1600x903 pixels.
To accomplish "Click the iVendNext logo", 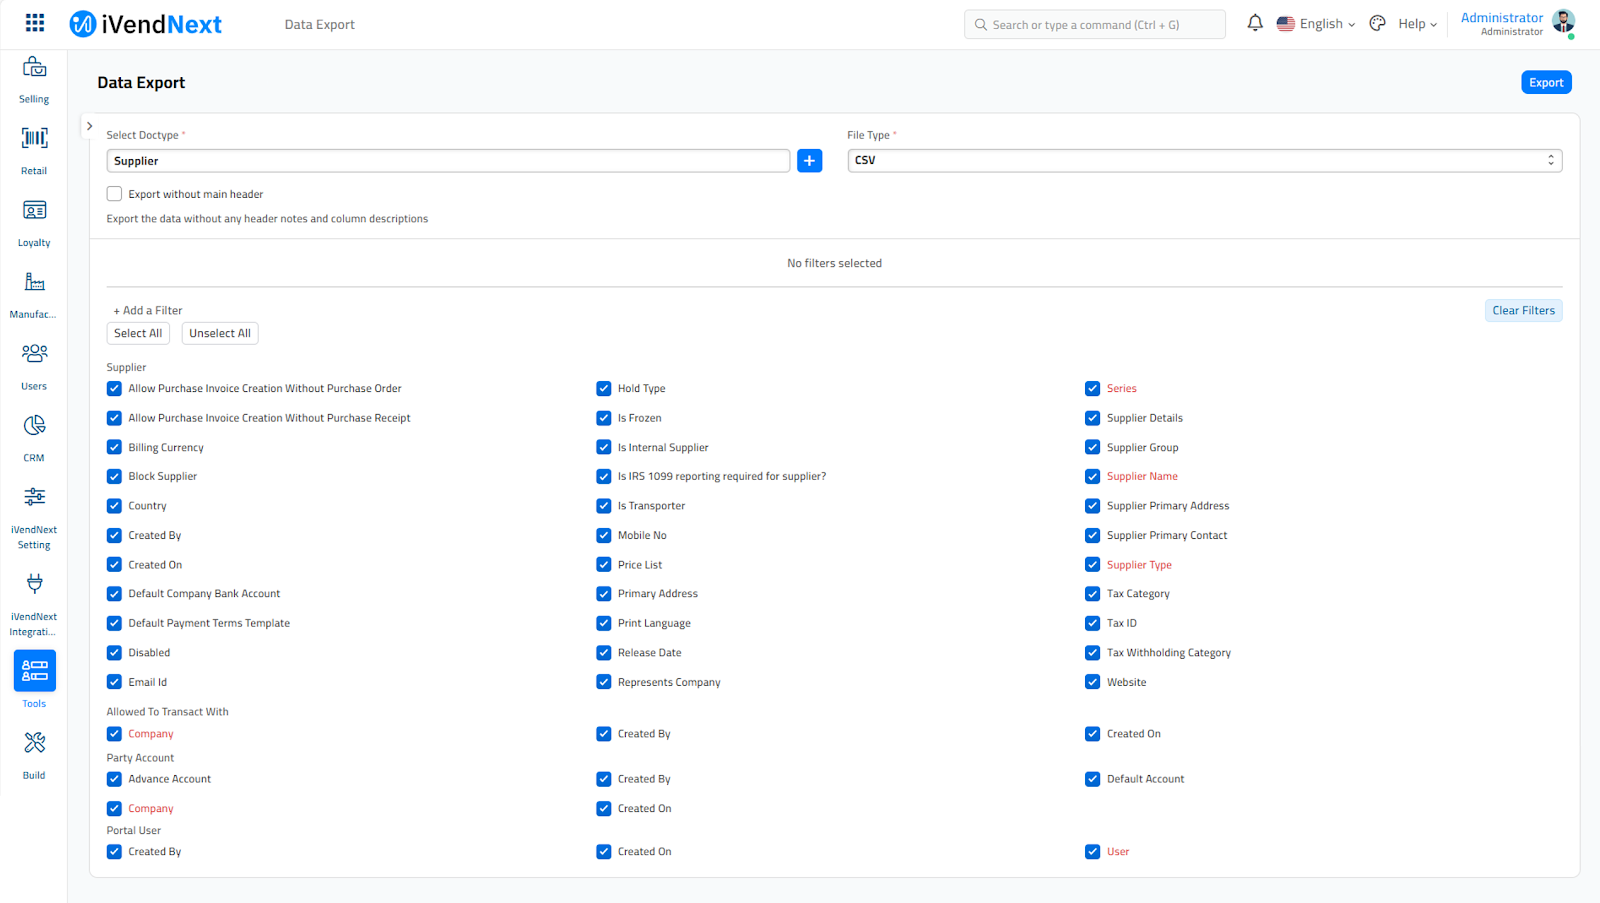I will [x=145, y=23].
